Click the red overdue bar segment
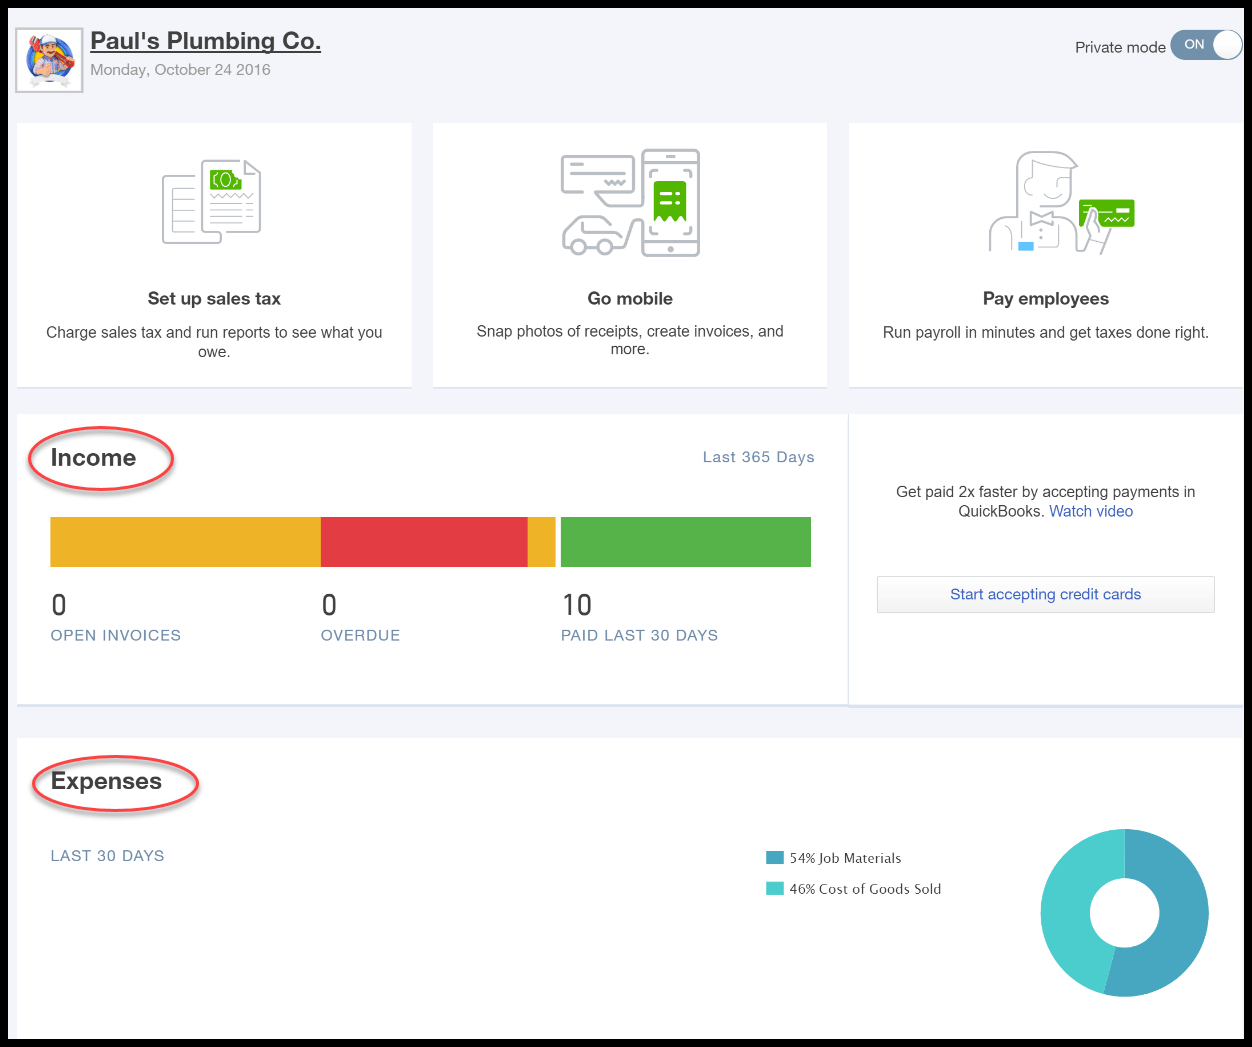The width and height of the screenshot is (1252, 1047). point(424,542)
